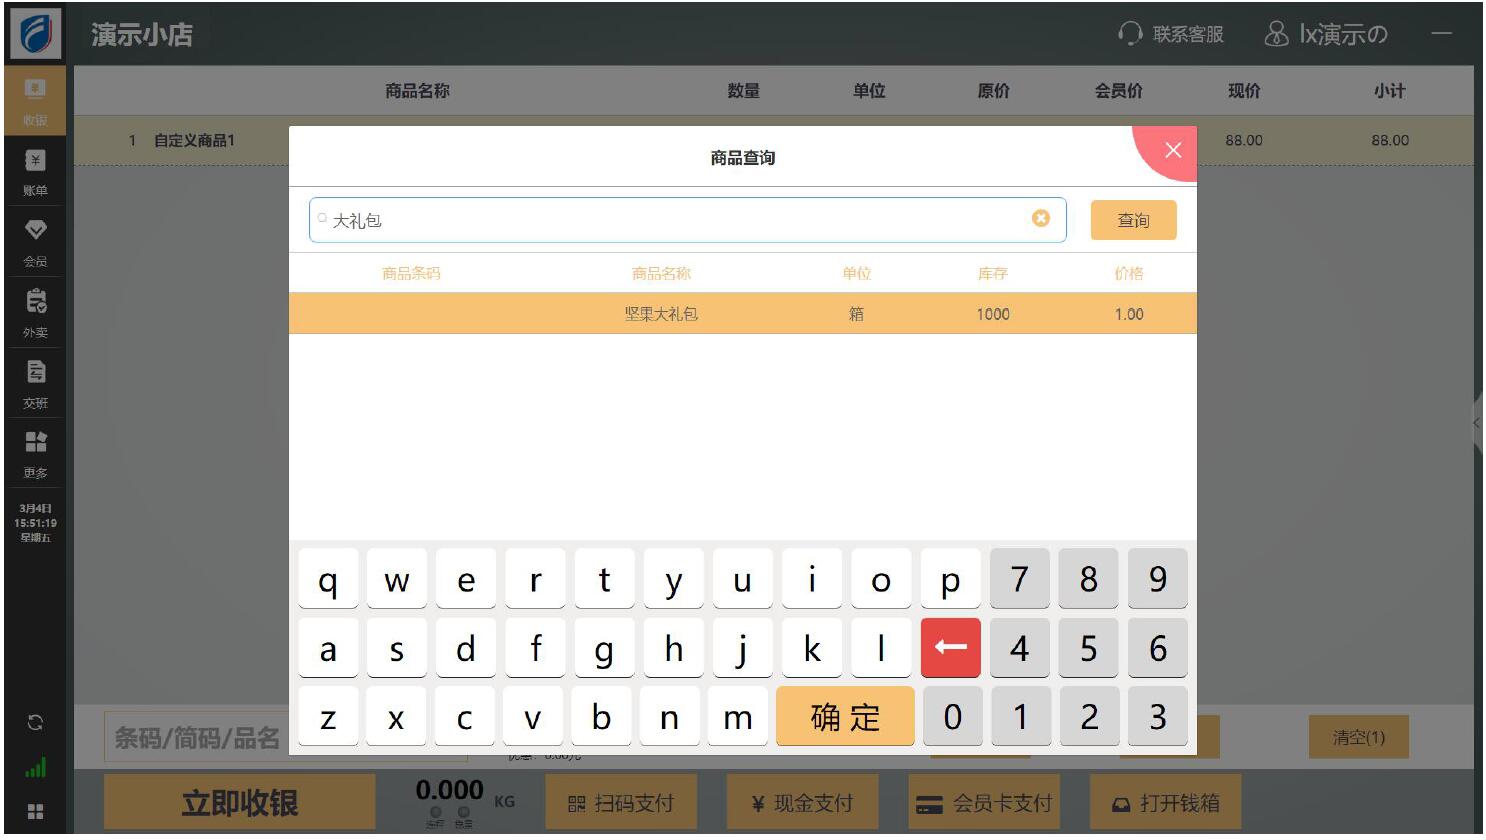Open the lx演示の user account menu

1327,34
